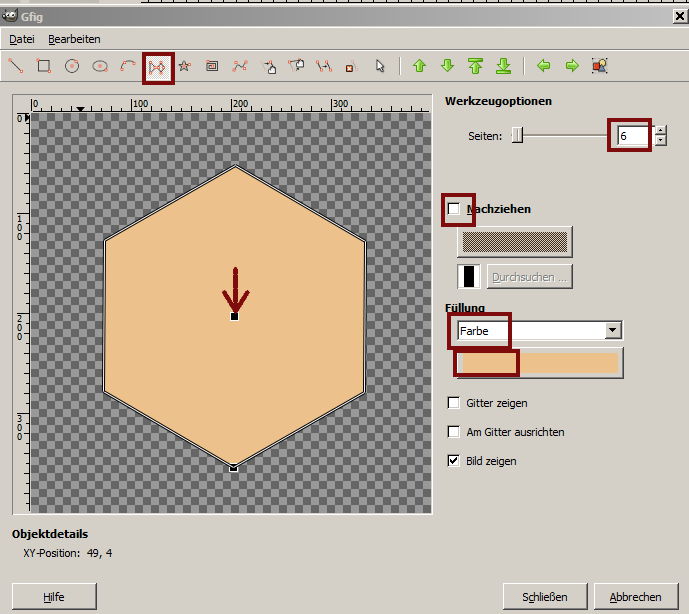Image resolution: width=689 pixels, height=614 pixels.
Task: Toggle Am Gitter ausrichten option
Action: pos(455,432)
